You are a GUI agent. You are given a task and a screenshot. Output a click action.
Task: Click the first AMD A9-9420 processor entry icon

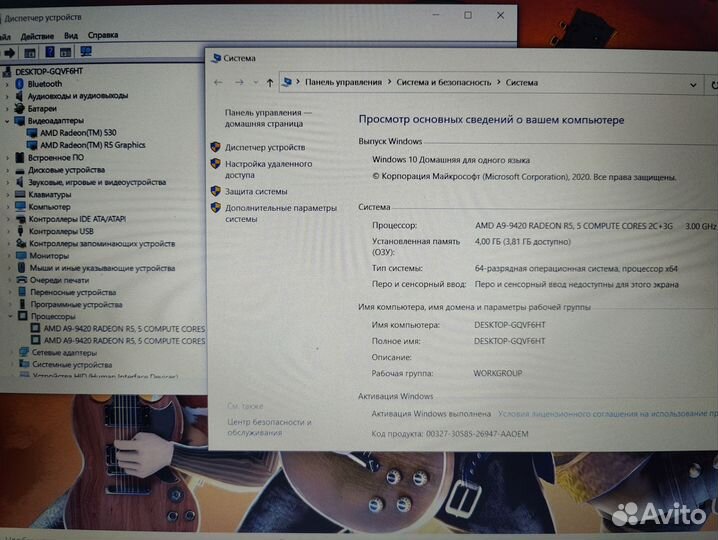tap(35, 328)
